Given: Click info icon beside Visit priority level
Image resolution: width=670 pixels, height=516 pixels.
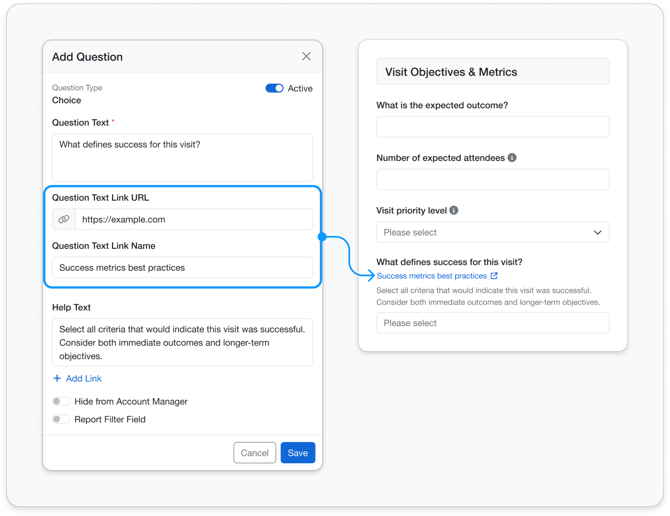Looking at the screenshot, I should 454,210.
